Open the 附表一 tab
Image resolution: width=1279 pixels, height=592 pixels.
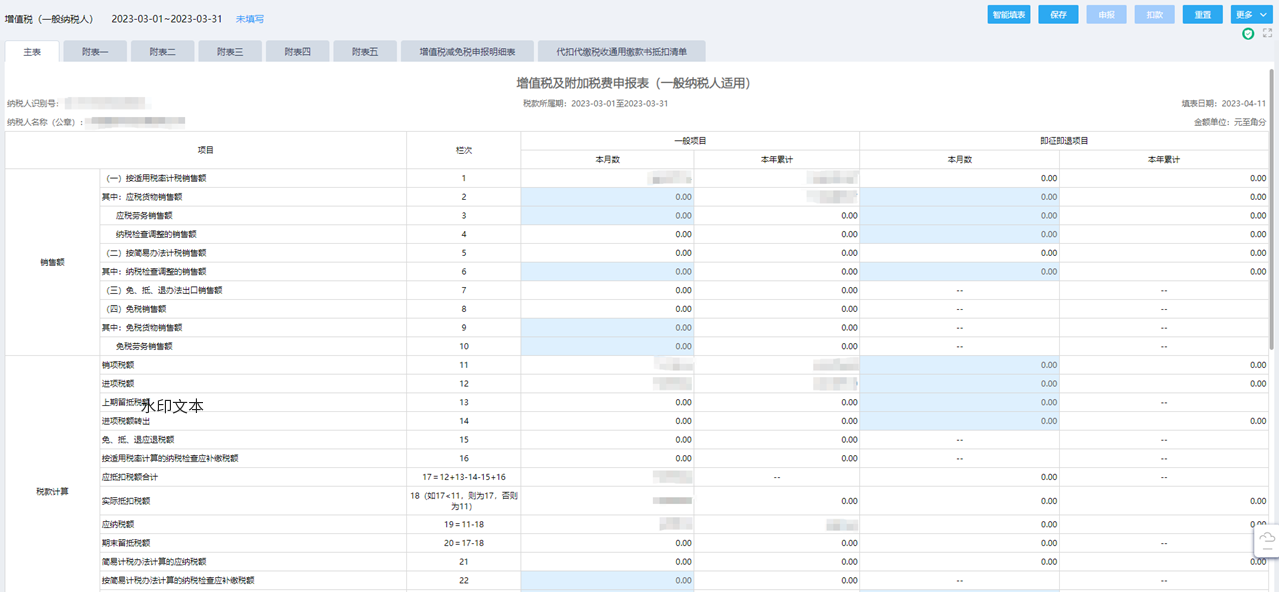[x=96, y=51]
